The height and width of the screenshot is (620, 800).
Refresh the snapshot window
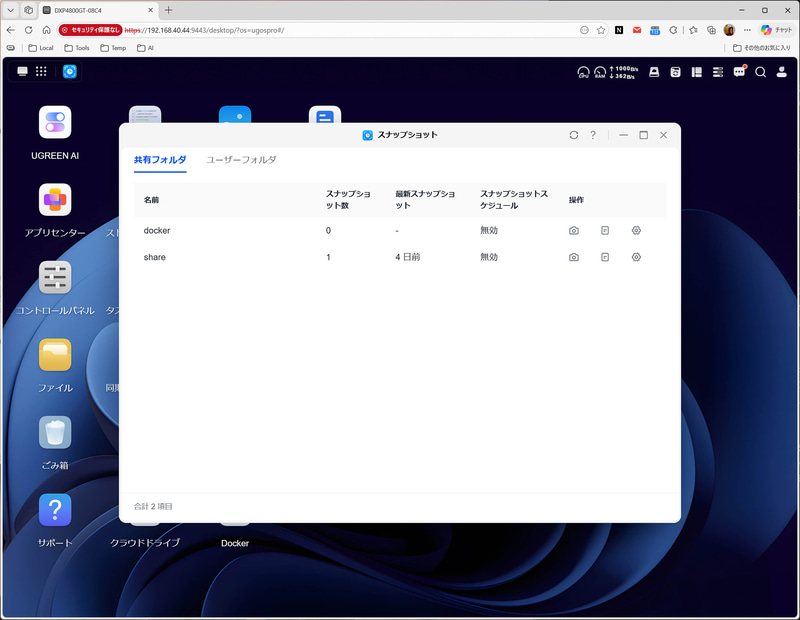click(573, 135)
